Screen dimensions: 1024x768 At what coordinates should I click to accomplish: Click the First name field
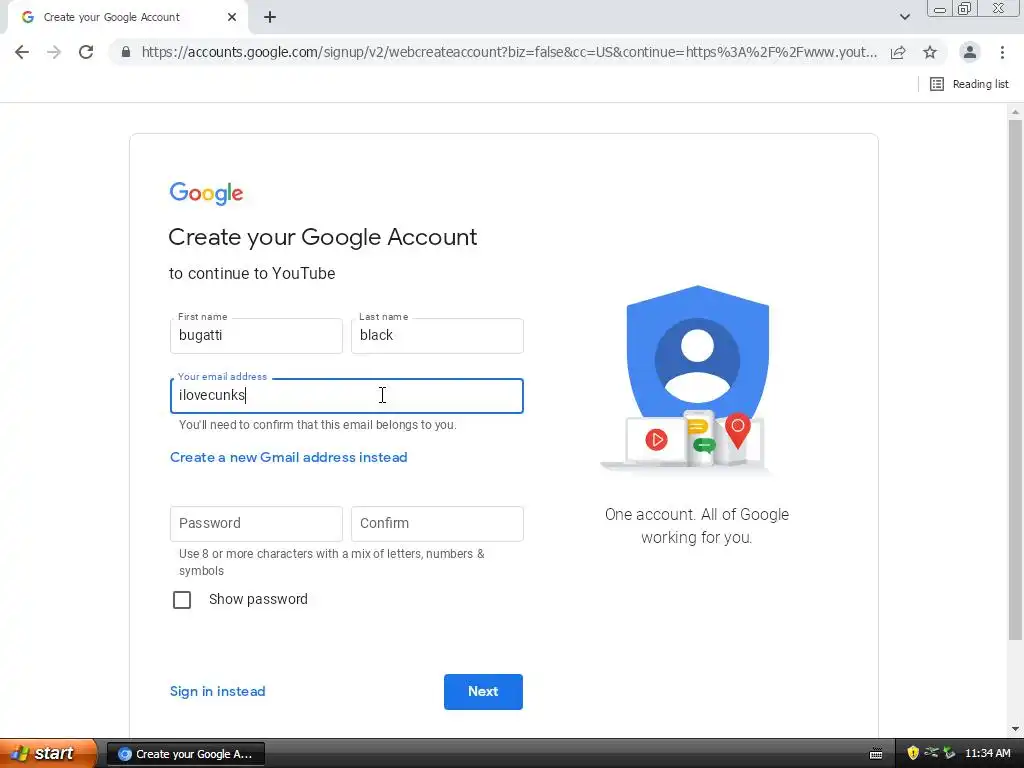(x=256, y=336)
